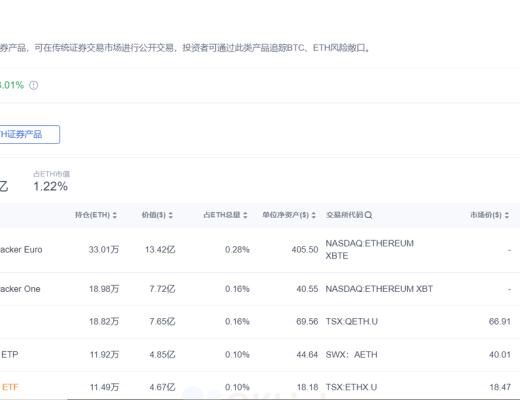The height and width of the screenshot is (400, 520).
Task: Click search icon beside 交易所代码 header
Action: (368, 215)
